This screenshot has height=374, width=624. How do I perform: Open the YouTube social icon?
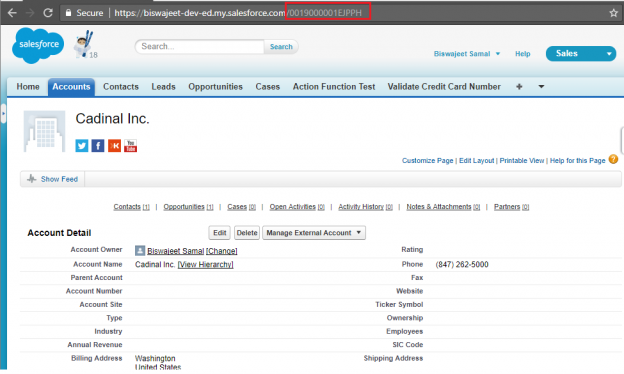(x=131, y=146)
